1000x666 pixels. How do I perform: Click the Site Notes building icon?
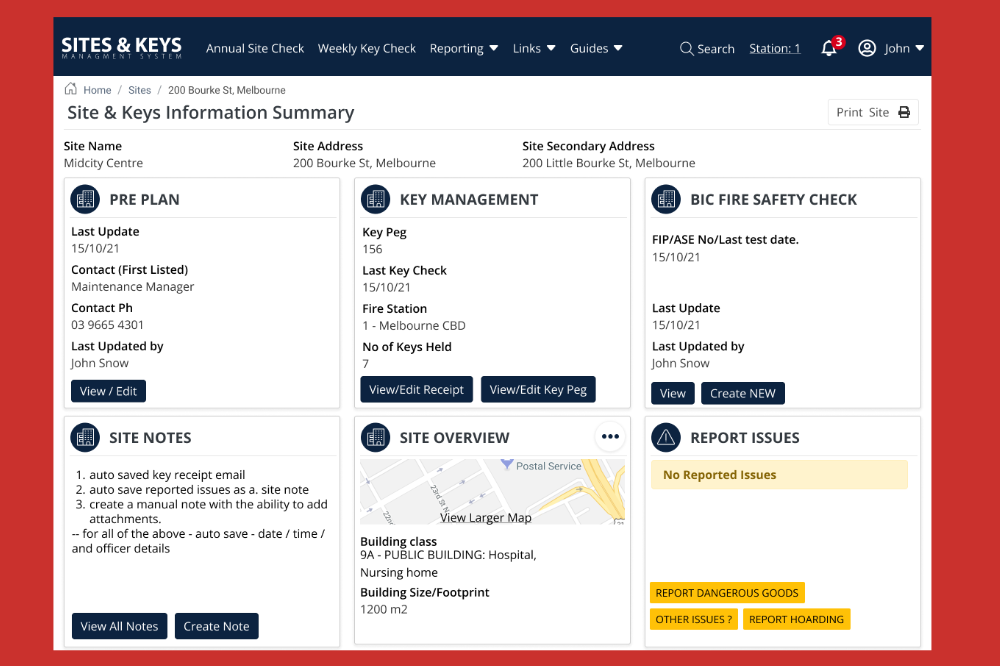point(85,438)
